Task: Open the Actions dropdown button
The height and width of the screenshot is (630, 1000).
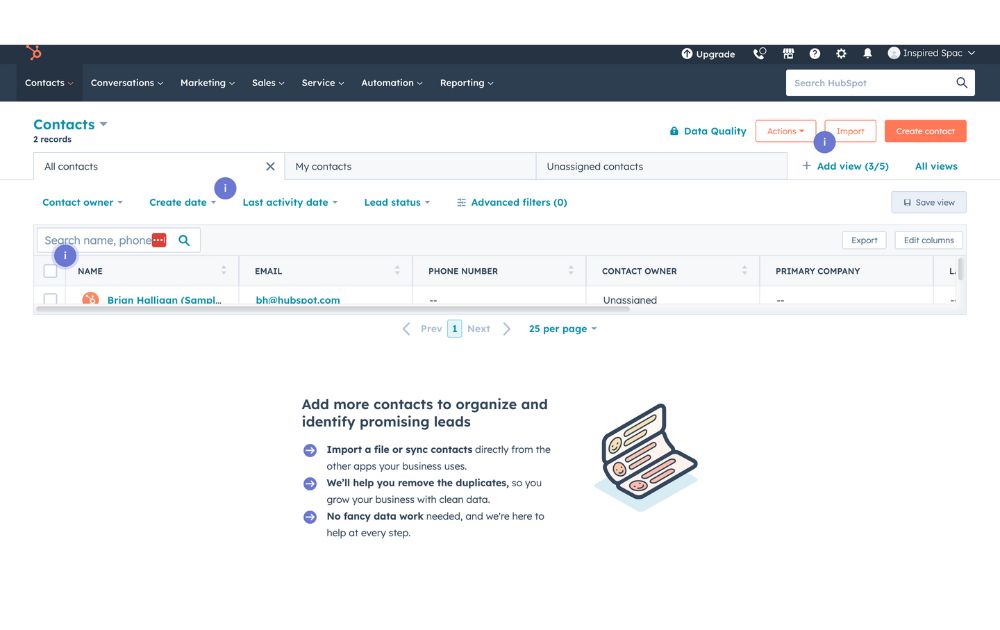Action: tap(785, 131)
